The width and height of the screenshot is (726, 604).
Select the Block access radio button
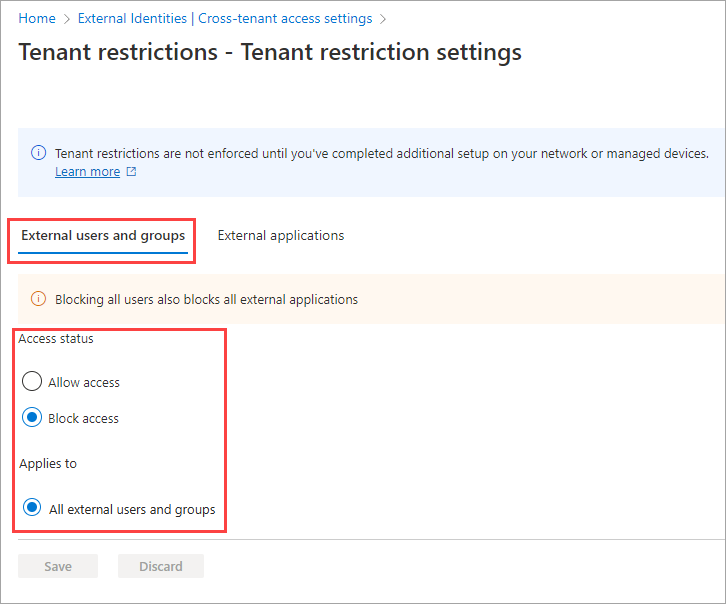click(x=32, y=418)
